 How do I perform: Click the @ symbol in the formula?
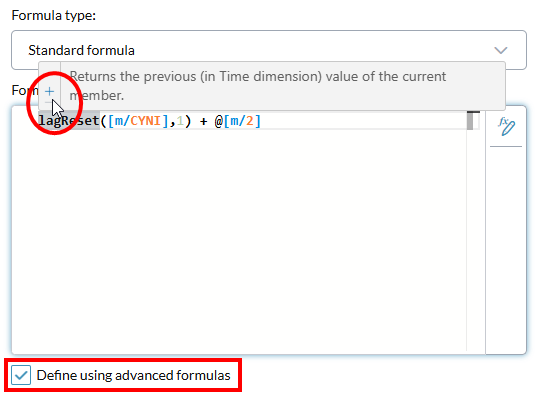click(x=219, y=121)
